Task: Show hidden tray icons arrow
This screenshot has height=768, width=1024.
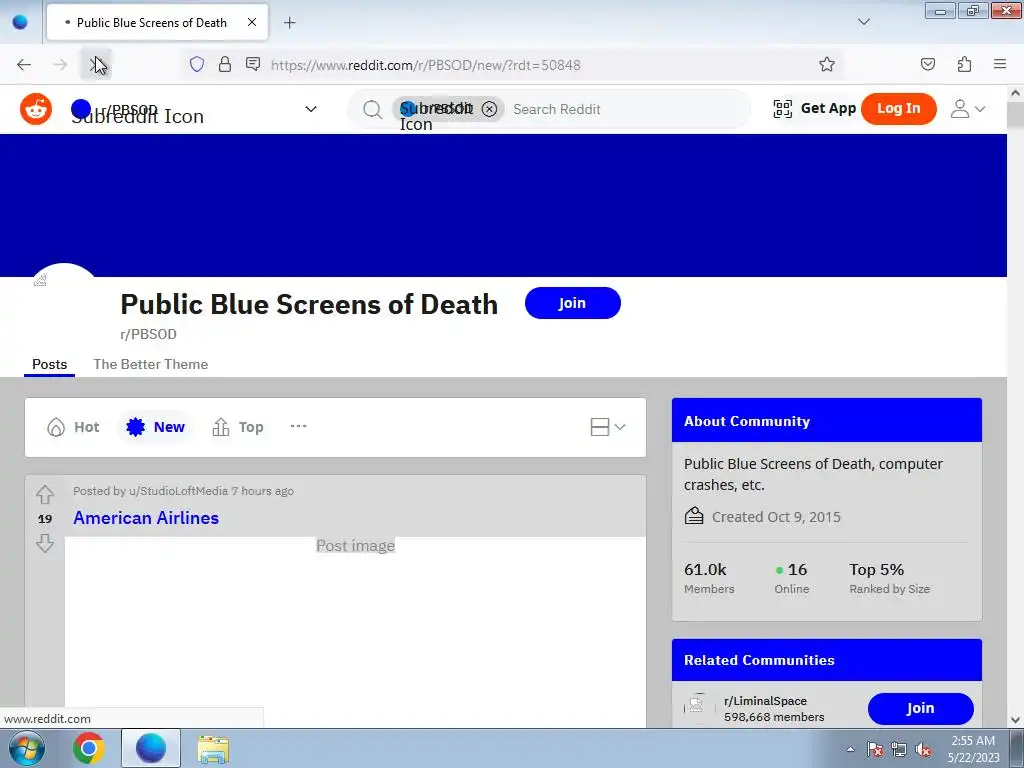Action: (850, 749)
